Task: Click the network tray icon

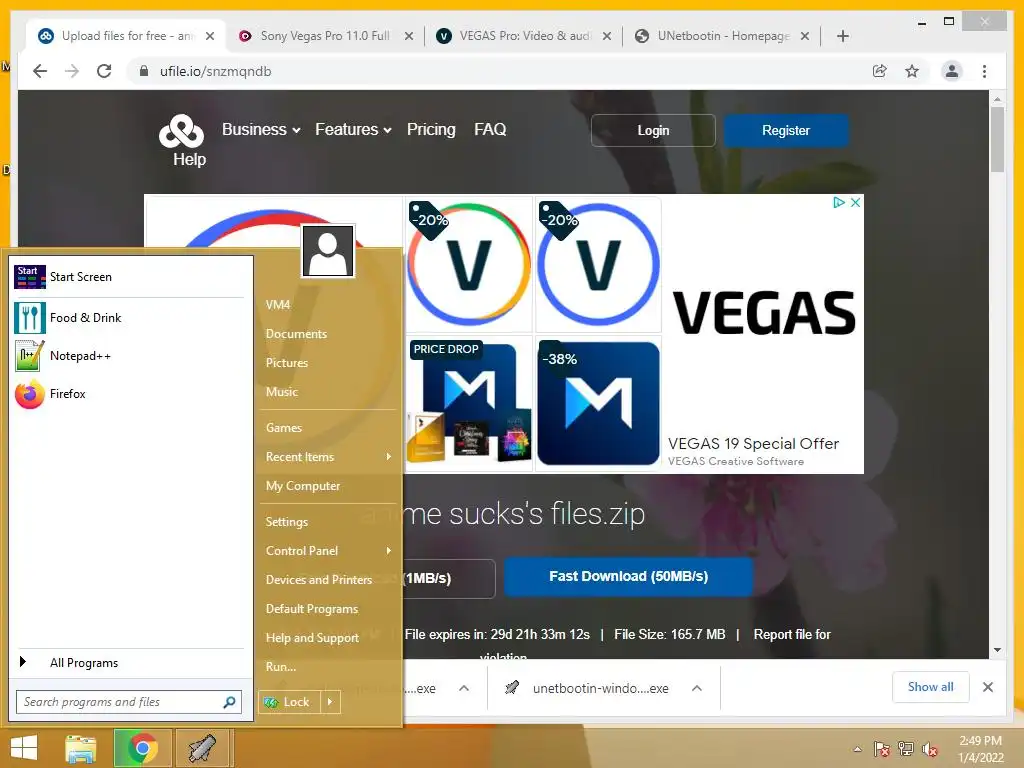Action: point(906,749)
